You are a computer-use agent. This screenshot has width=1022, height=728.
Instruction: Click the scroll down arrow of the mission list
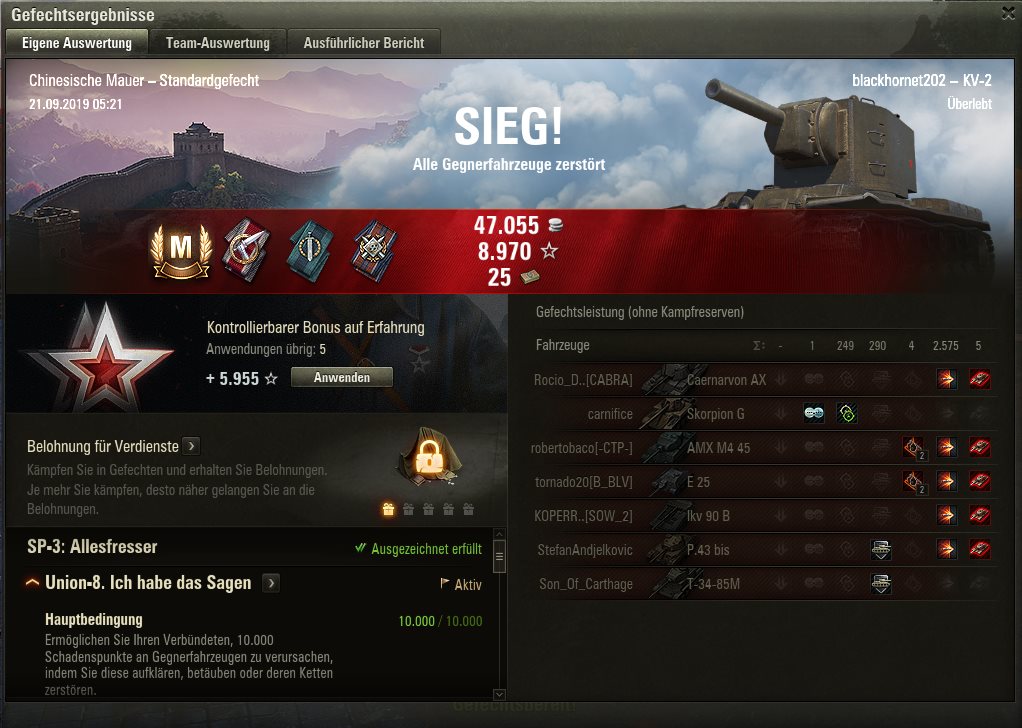(x=499, y=694)
